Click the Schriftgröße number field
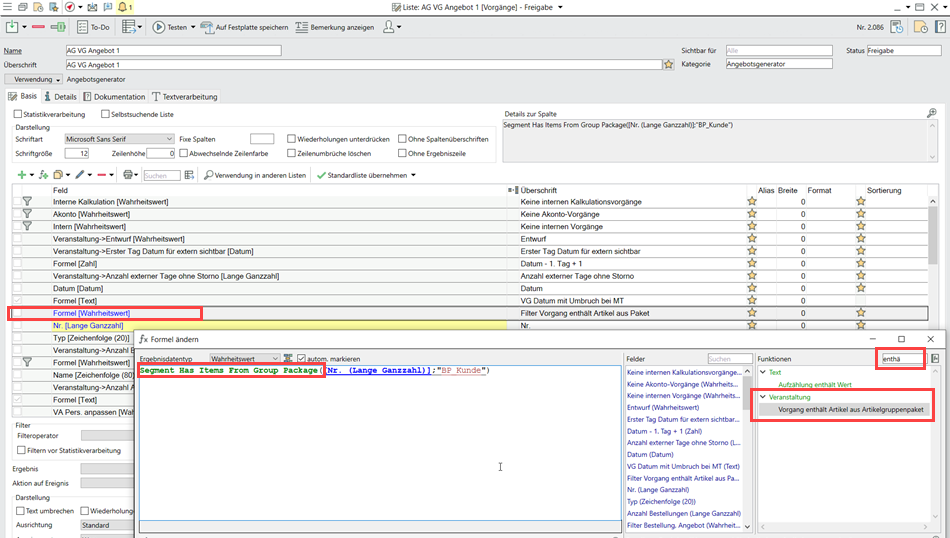Viewport: 950px width, 538px height. (x=77, y=153)
